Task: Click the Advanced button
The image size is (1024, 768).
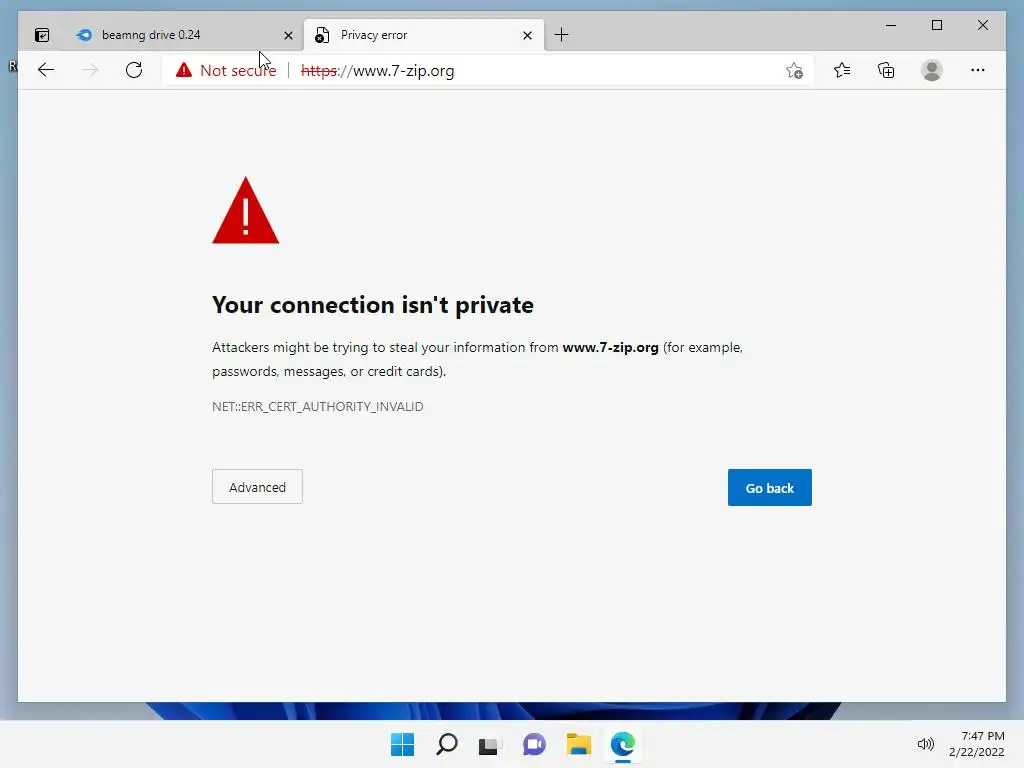Action: point(257,487)
